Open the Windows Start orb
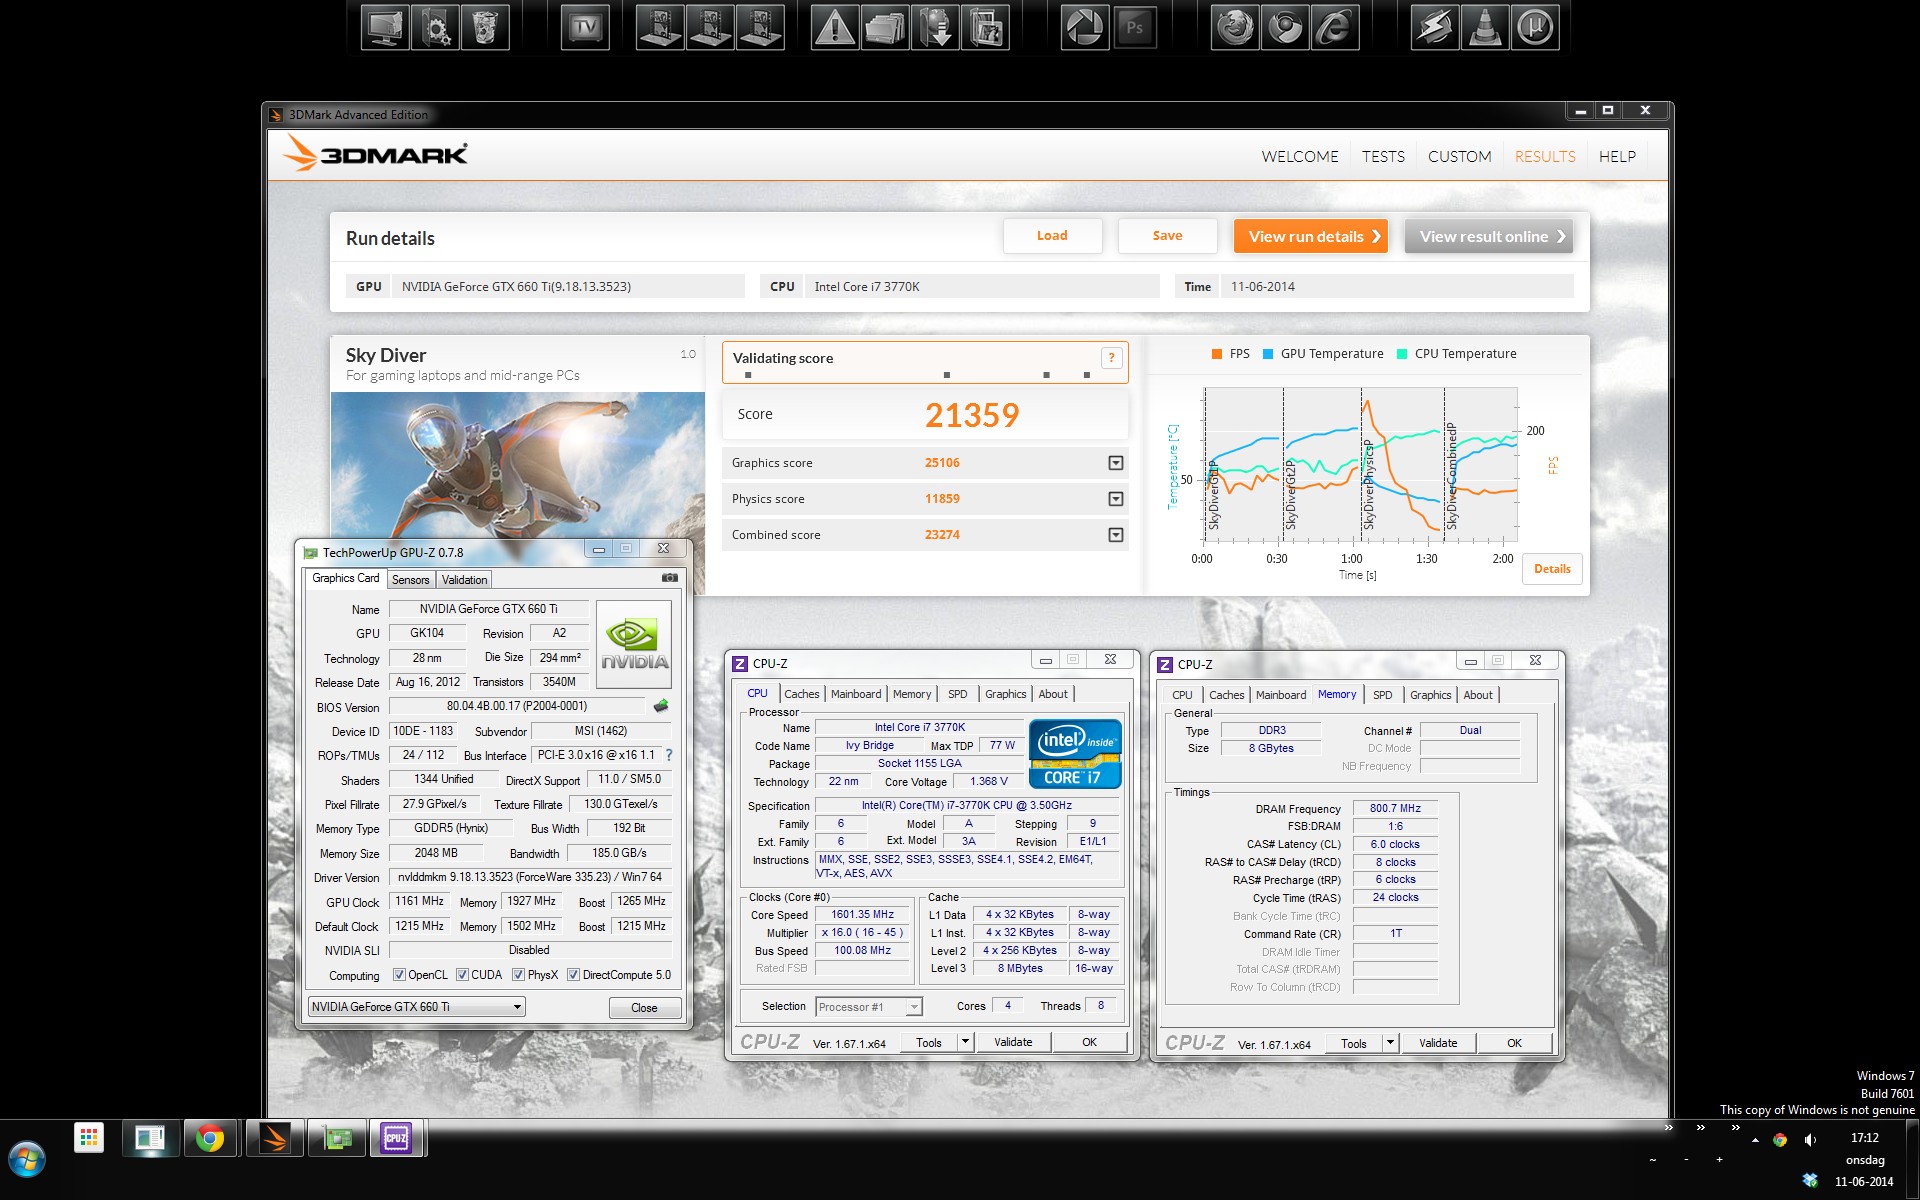The width and height of the screenshot is (1920, 1200). pos(27,1160)
